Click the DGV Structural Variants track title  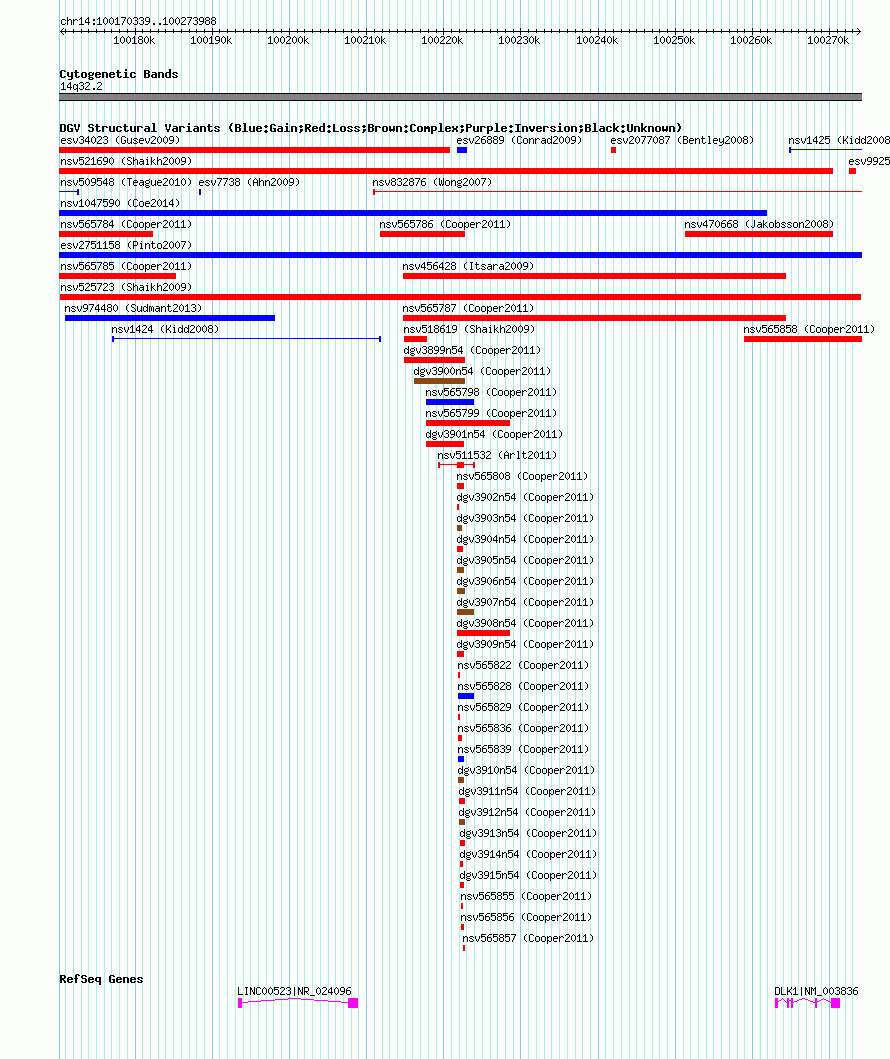(x=371, y=128)
